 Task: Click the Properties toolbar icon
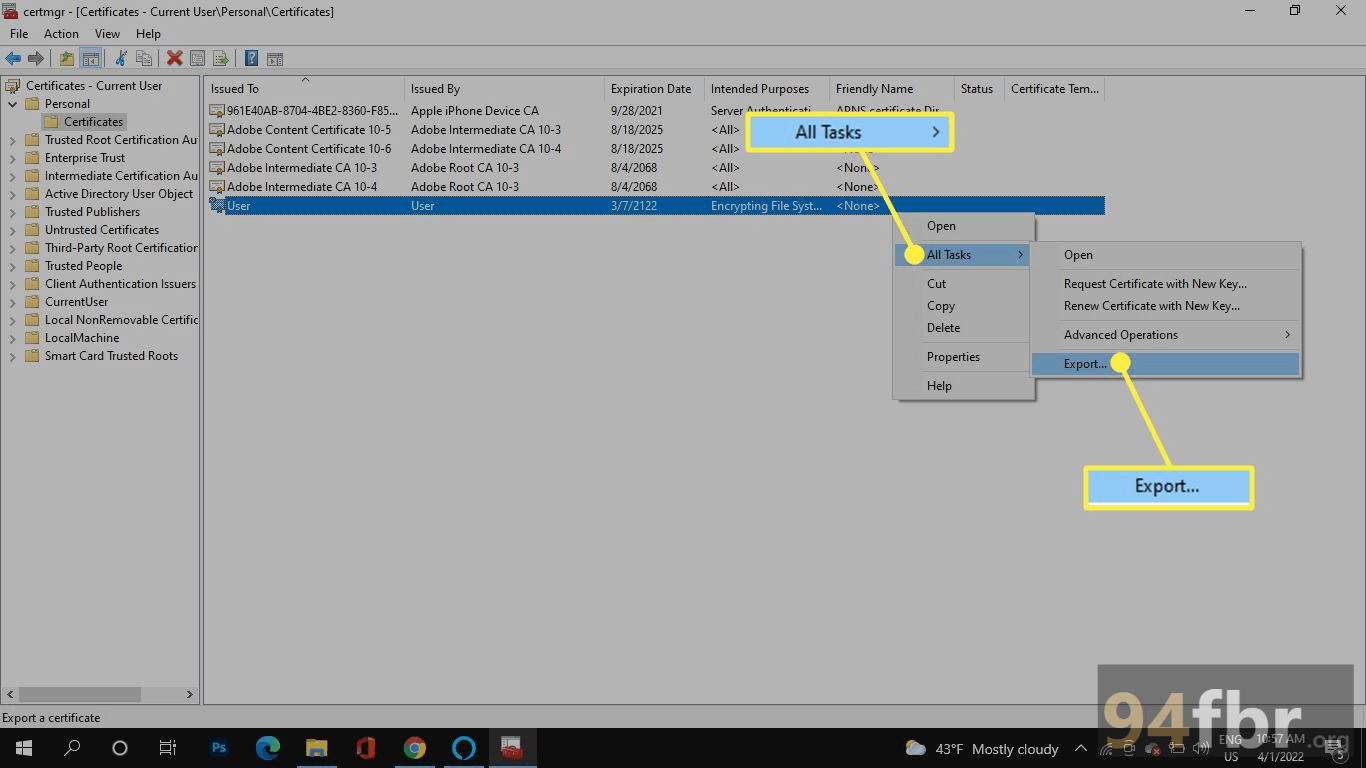(x=197, y=59)
